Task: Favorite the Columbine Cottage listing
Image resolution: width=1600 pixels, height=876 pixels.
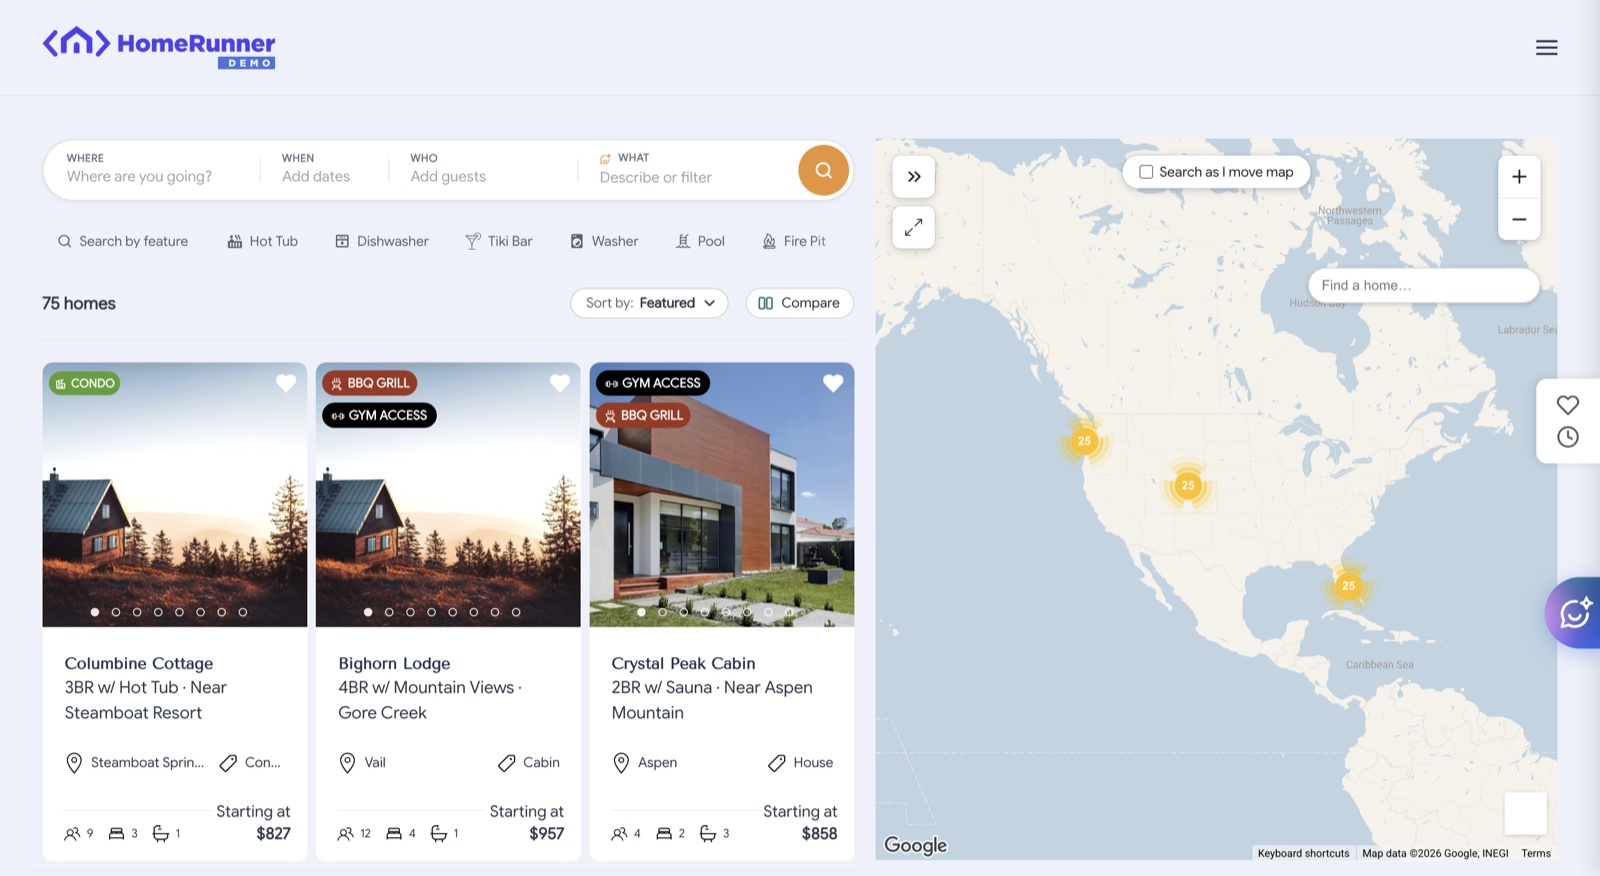Action: (x=286, y=383)
